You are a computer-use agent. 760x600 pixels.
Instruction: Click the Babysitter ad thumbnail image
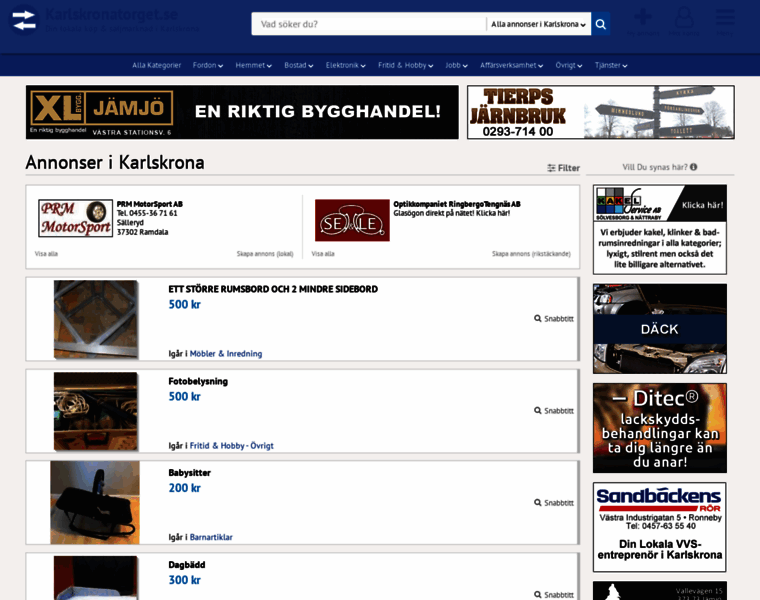pos(95,503)
